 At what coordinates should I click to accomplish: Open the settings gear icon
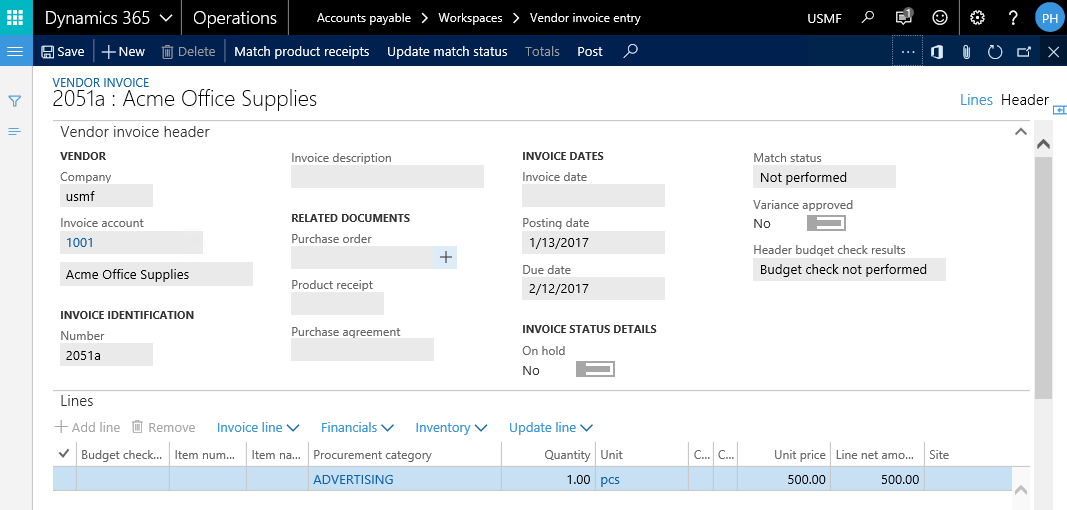978,18
